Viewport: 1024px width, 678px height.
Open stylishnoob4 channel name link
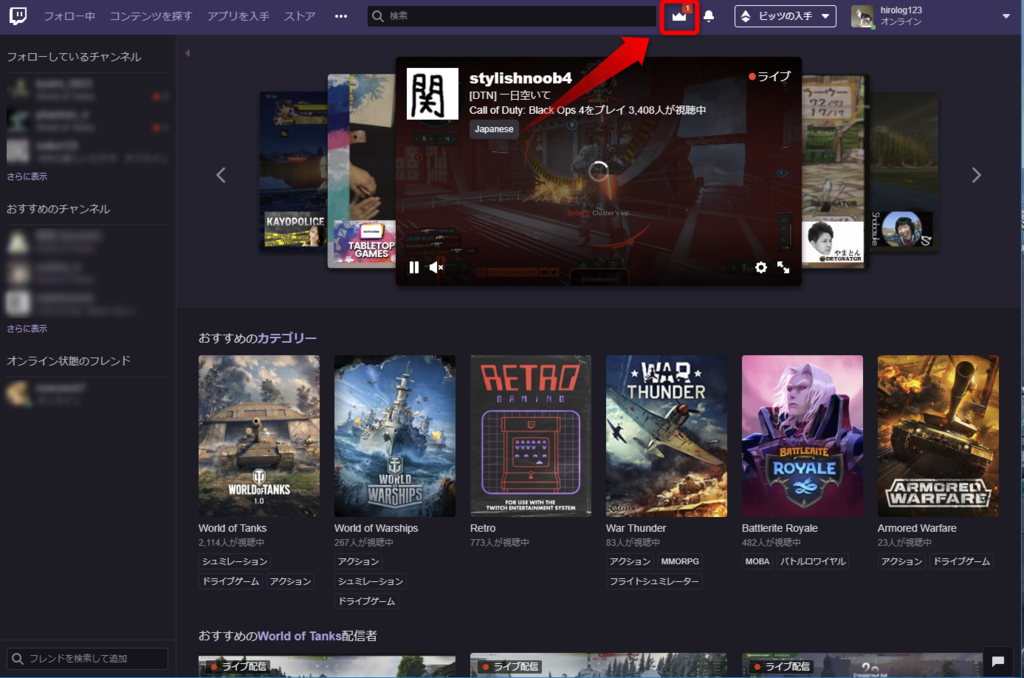click(520, 78)
